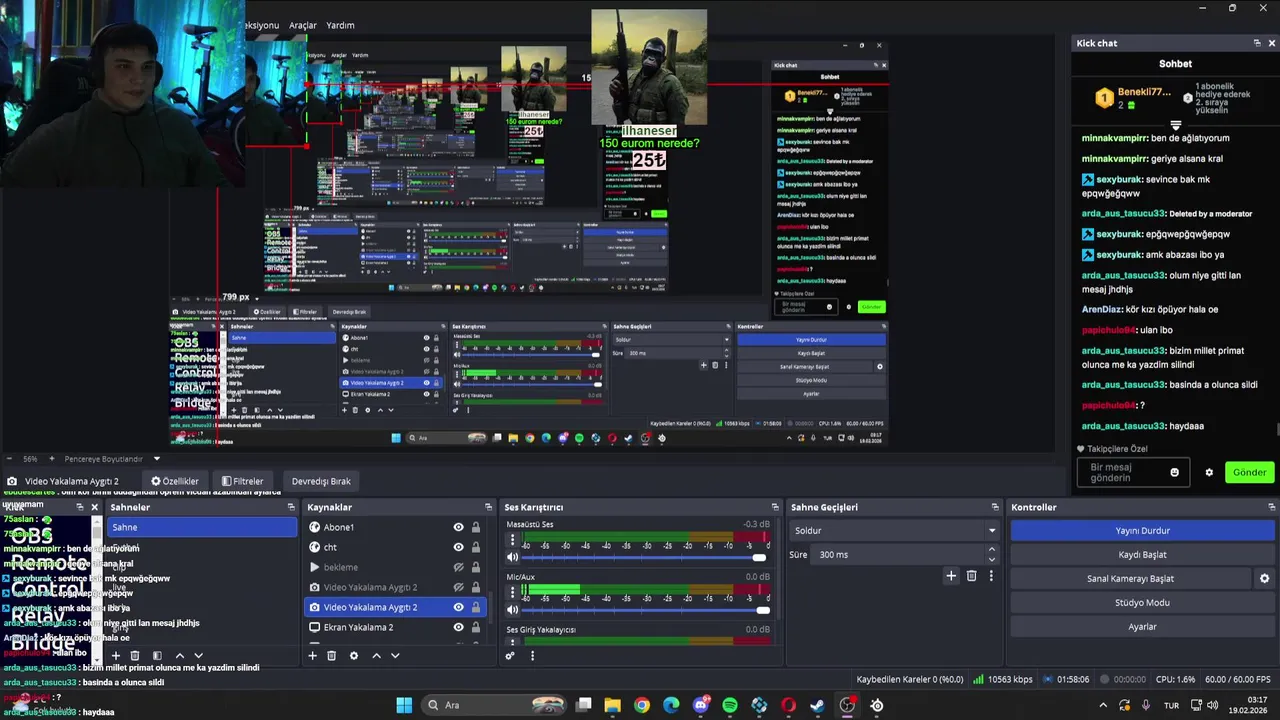1280x720 pixels.
Task: Open the Soldur transition dropdown
Action: [x=894, y=531]
